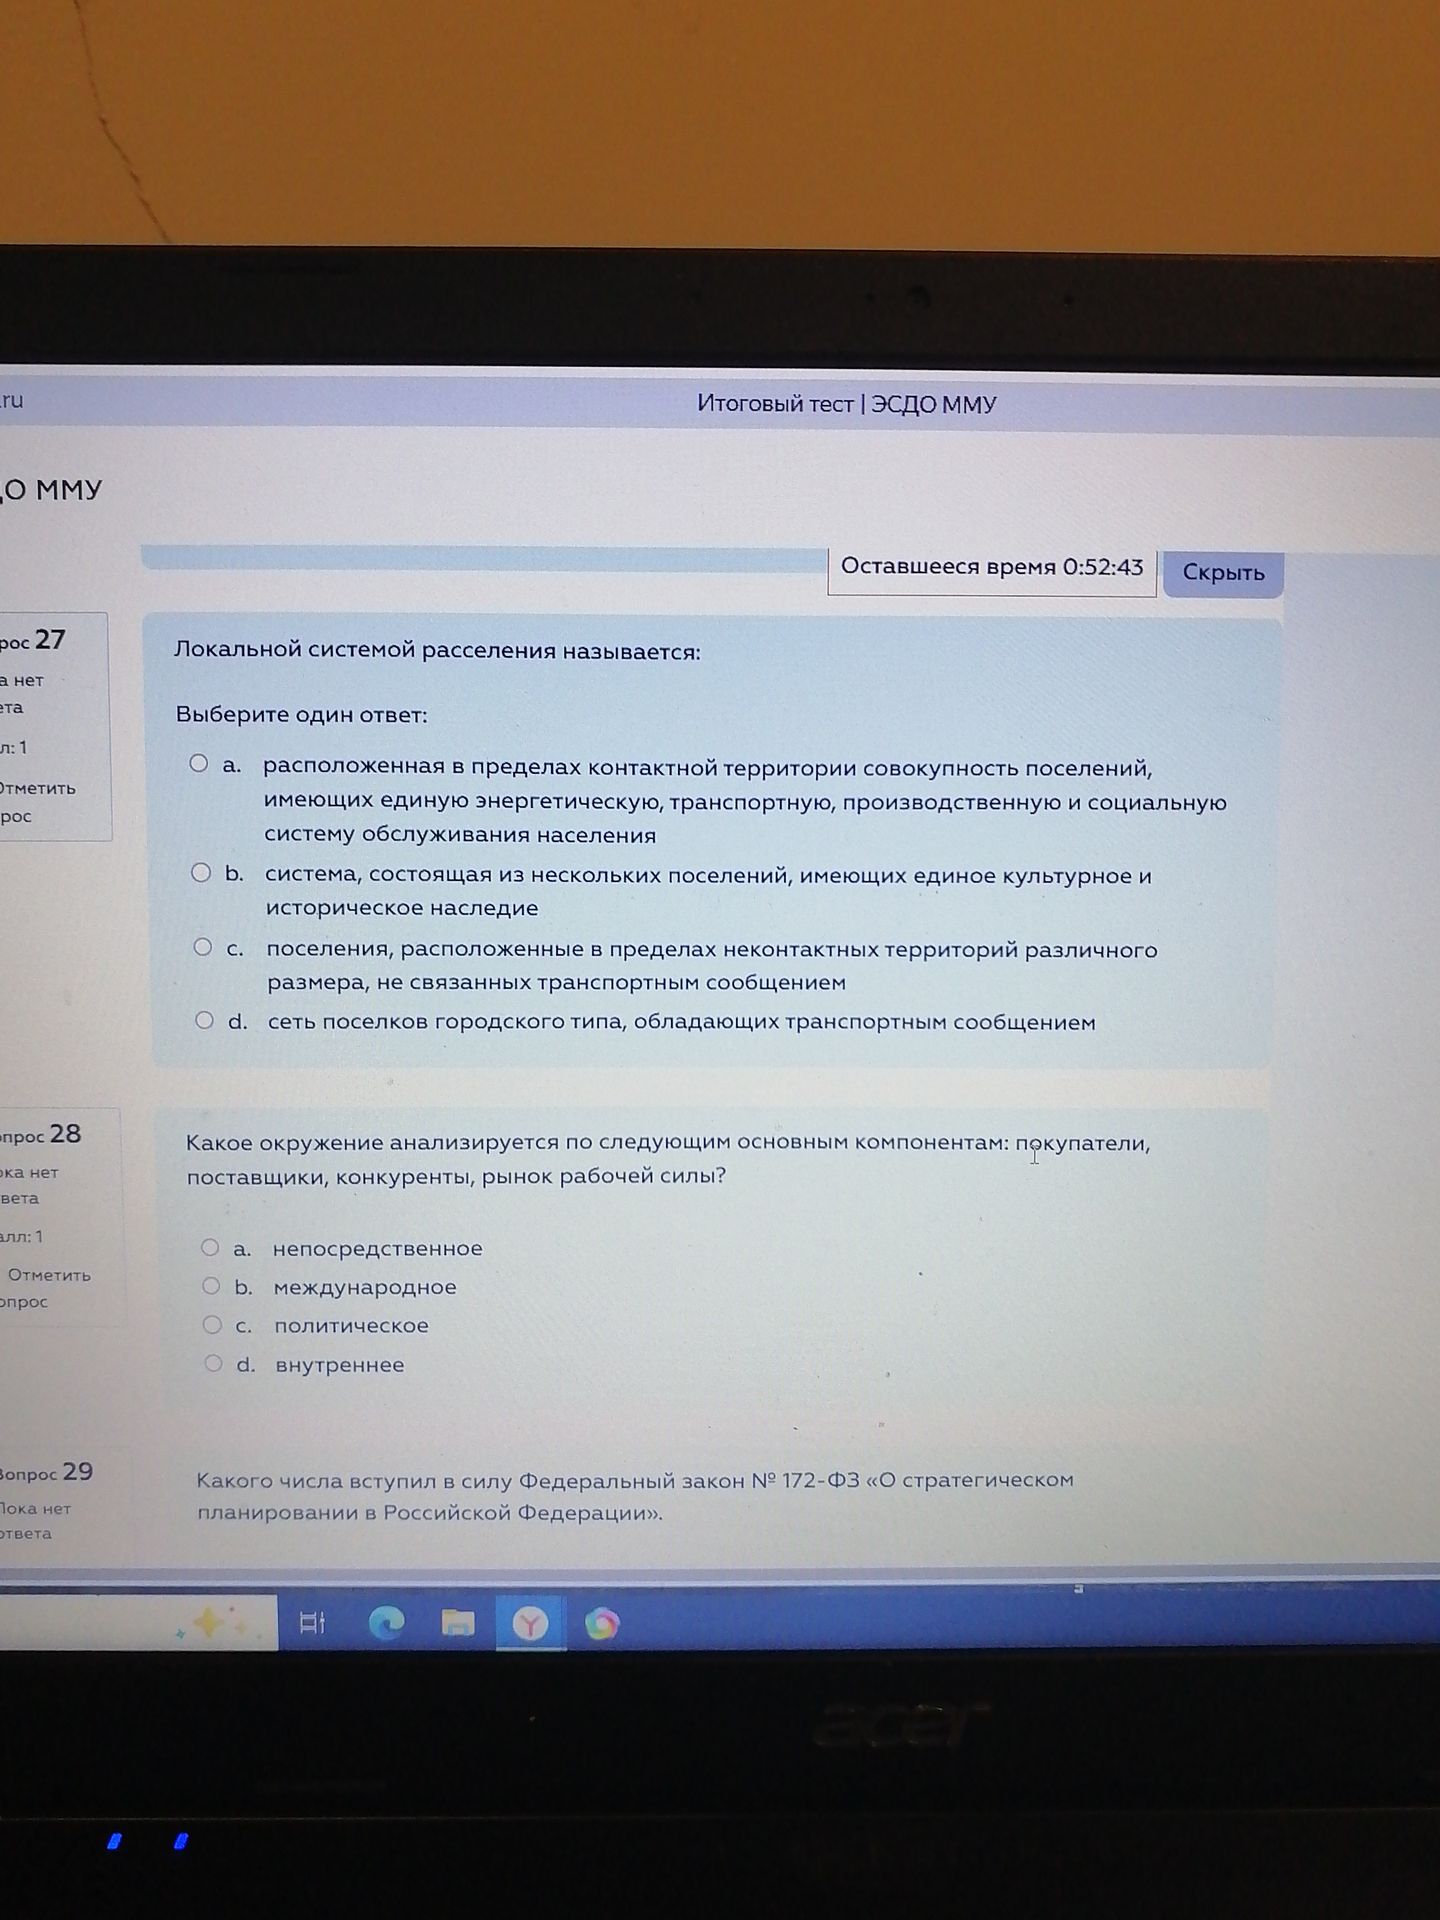Click the Оставшееся время timer box
The width and height of the screenshot is (1440, 1920).
[x=992, y=568]
